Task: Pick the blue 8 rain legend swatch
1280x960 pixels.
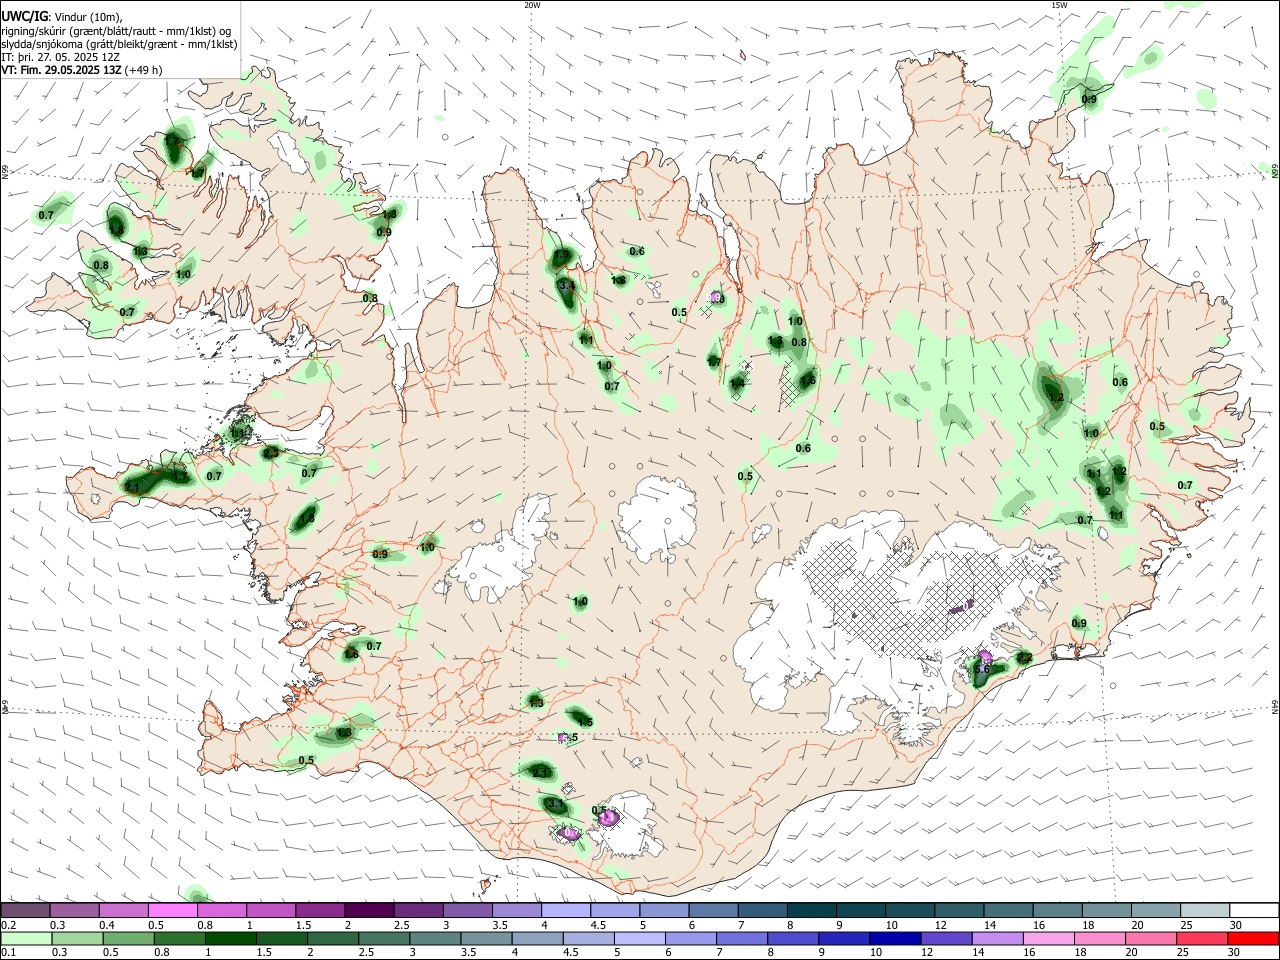Action: coord(793,939)
